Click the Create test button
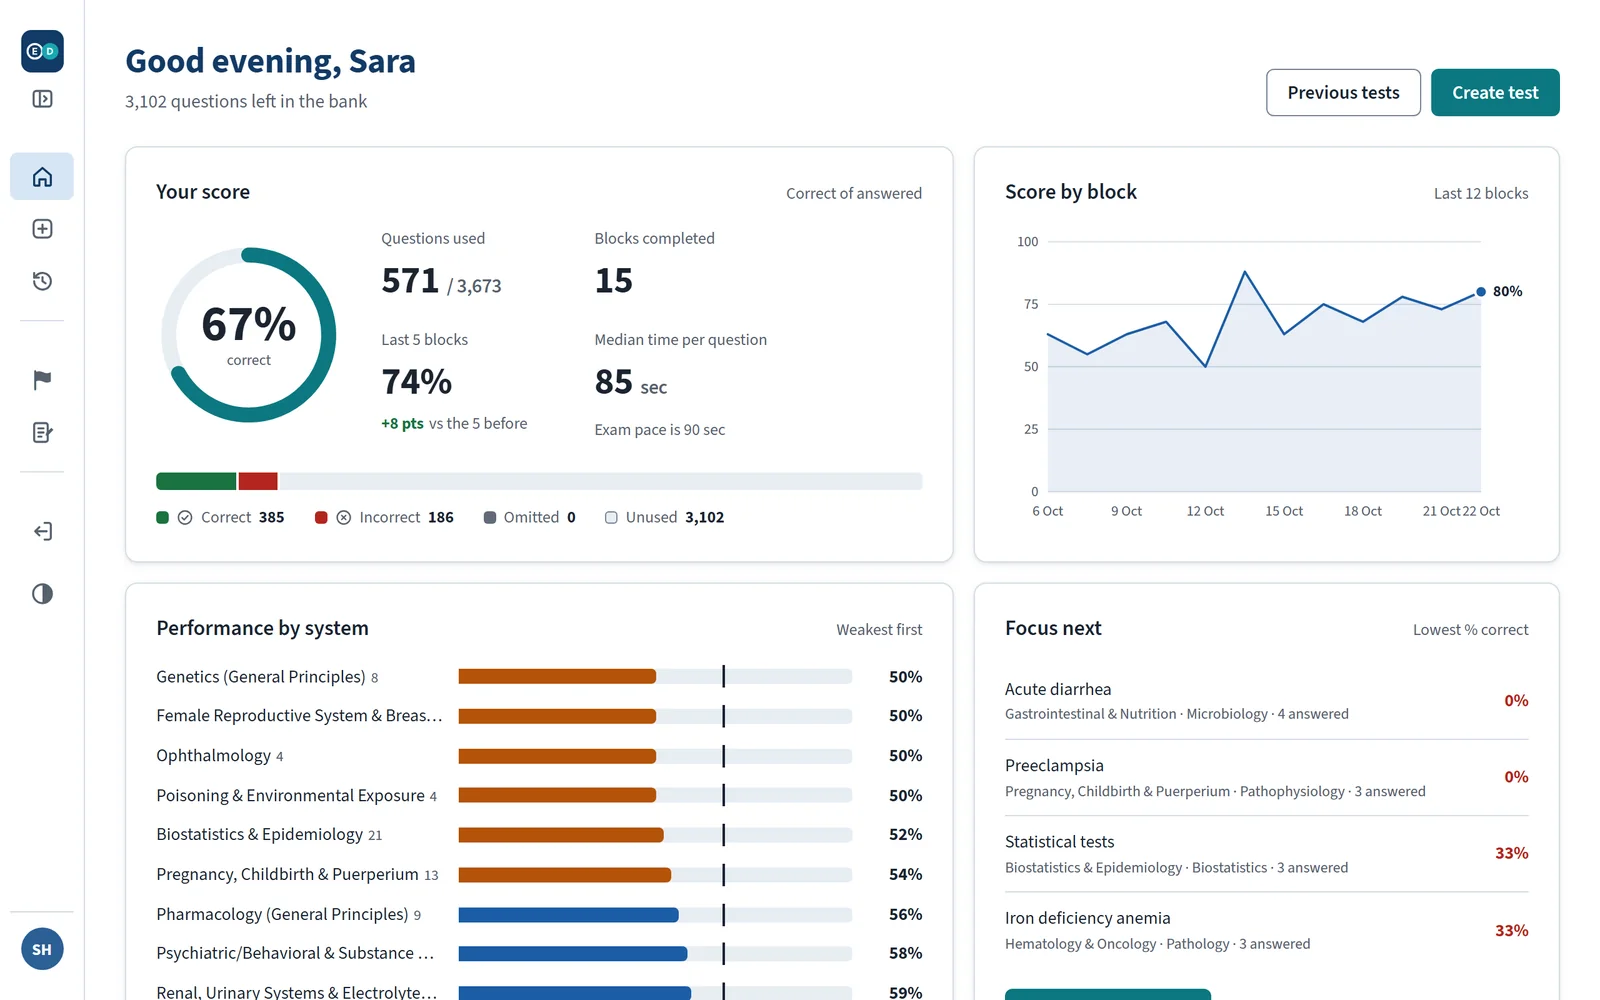The height and width of the screenshot is (1000, 1600). pyautogui.click(x=1495, y=93)
